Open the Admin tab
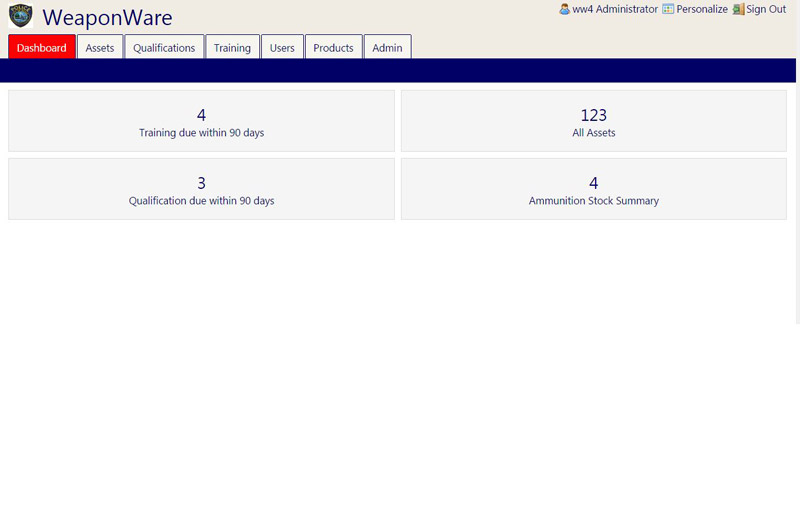 387,47
